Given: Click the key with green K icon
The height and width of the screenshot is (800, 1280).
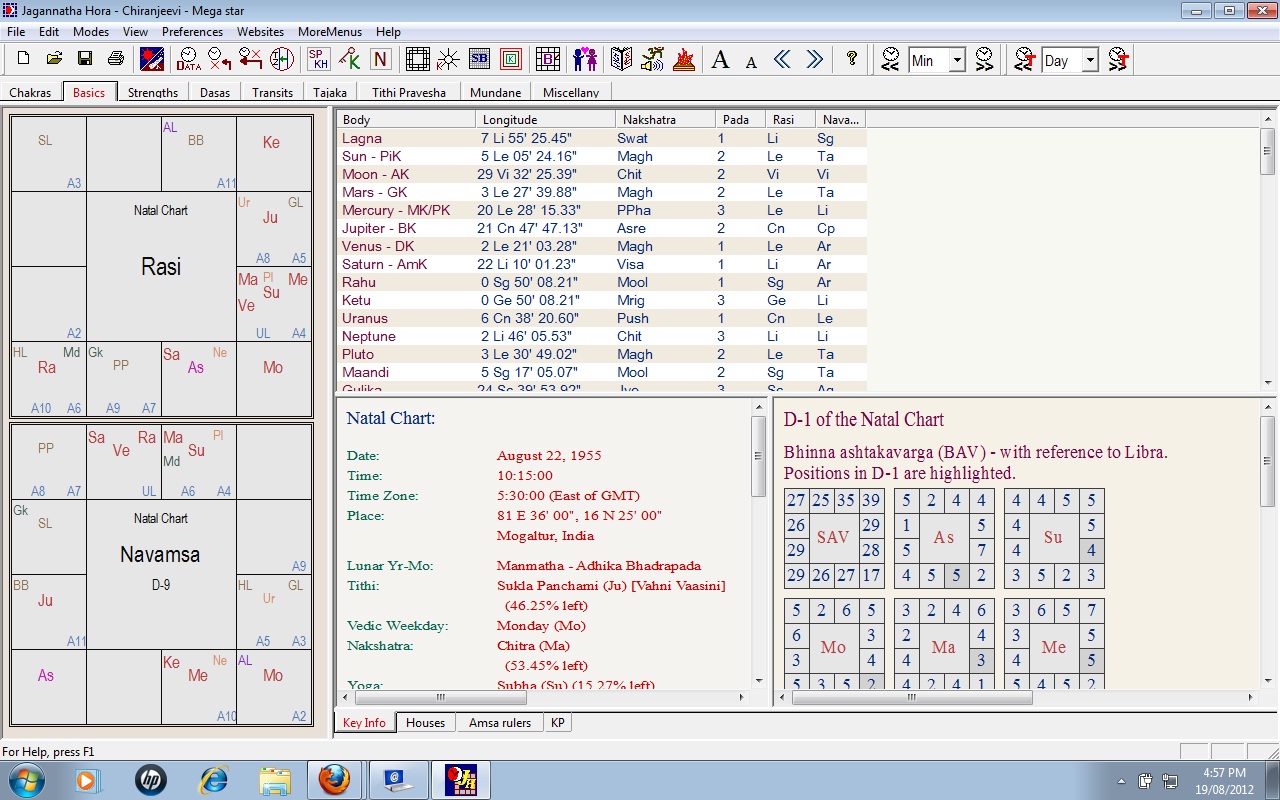Looking at the screenshot, I should (349, 59).
